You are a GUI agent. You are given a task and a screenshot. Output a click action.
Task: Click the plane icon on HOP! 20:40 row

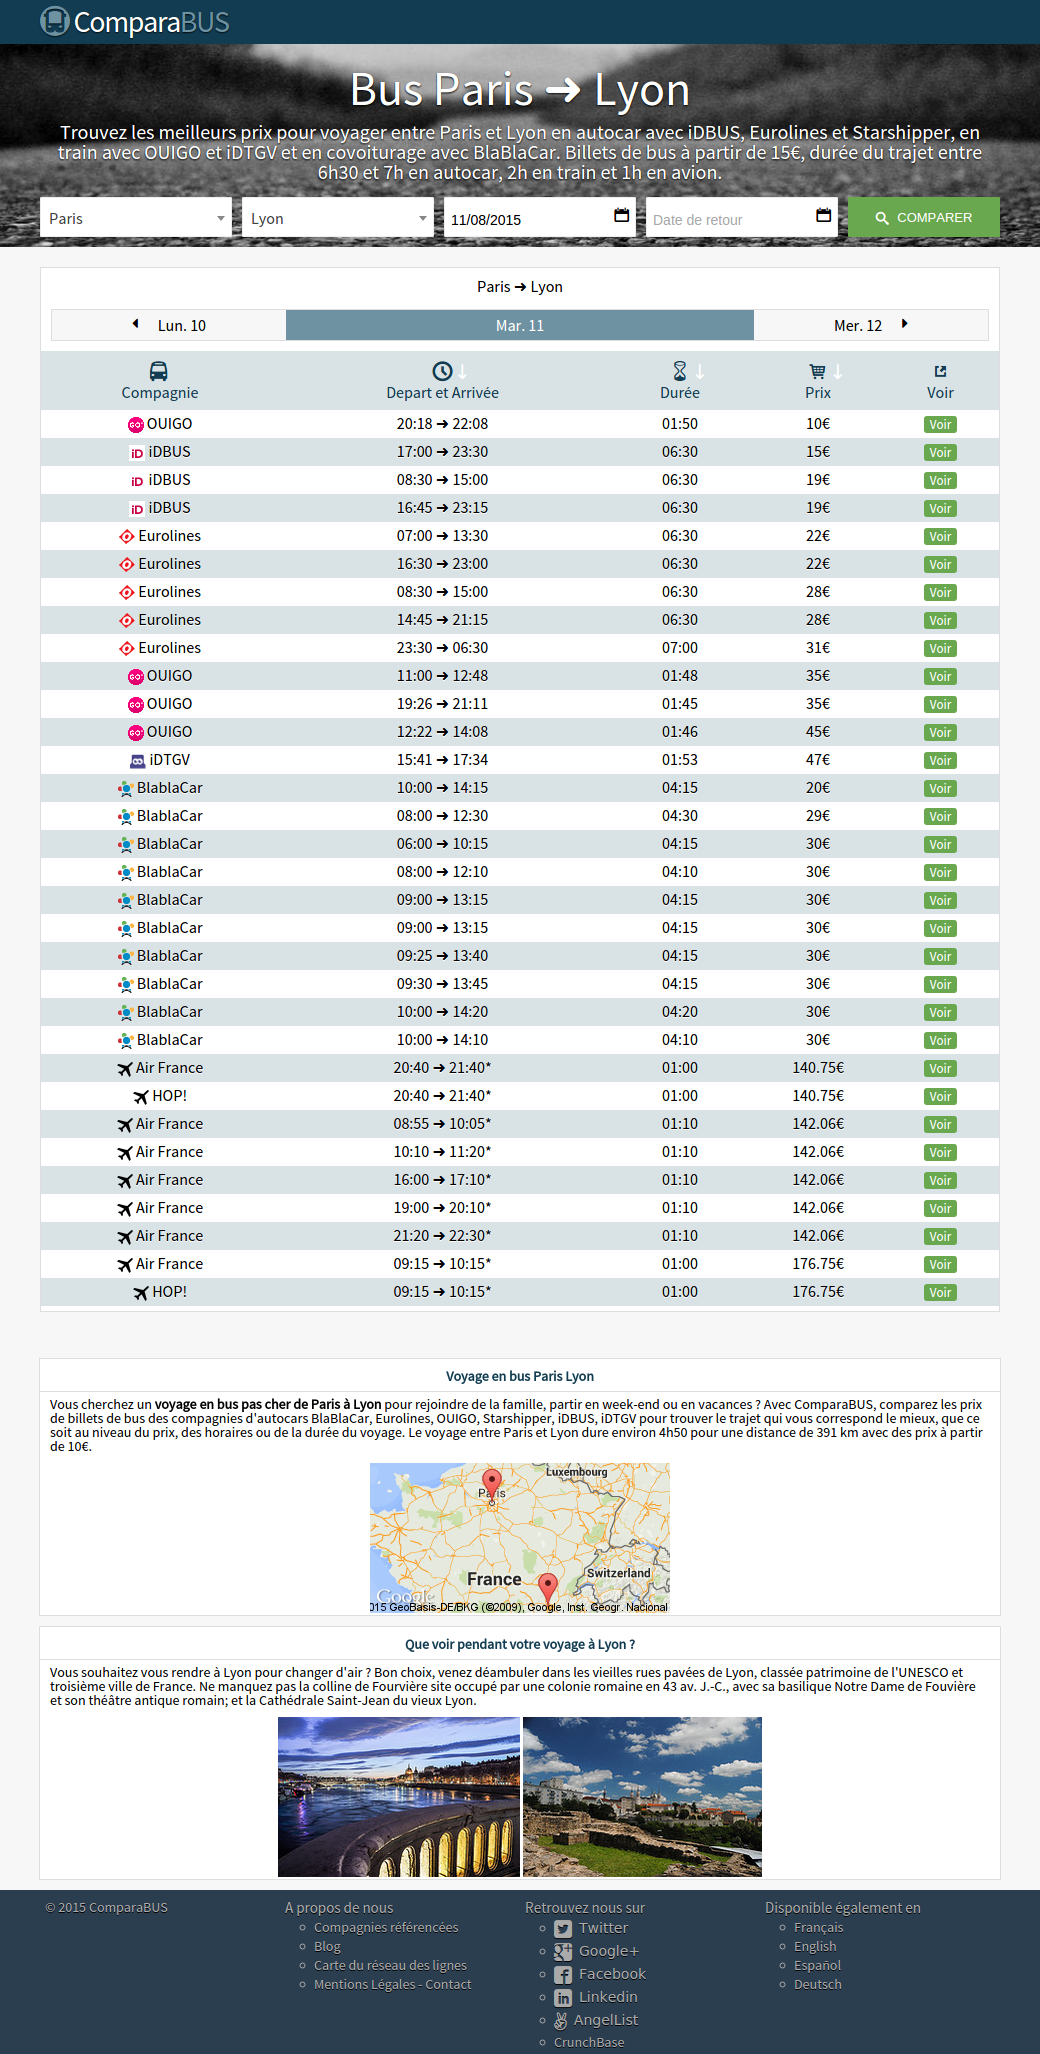(141, 1097)
